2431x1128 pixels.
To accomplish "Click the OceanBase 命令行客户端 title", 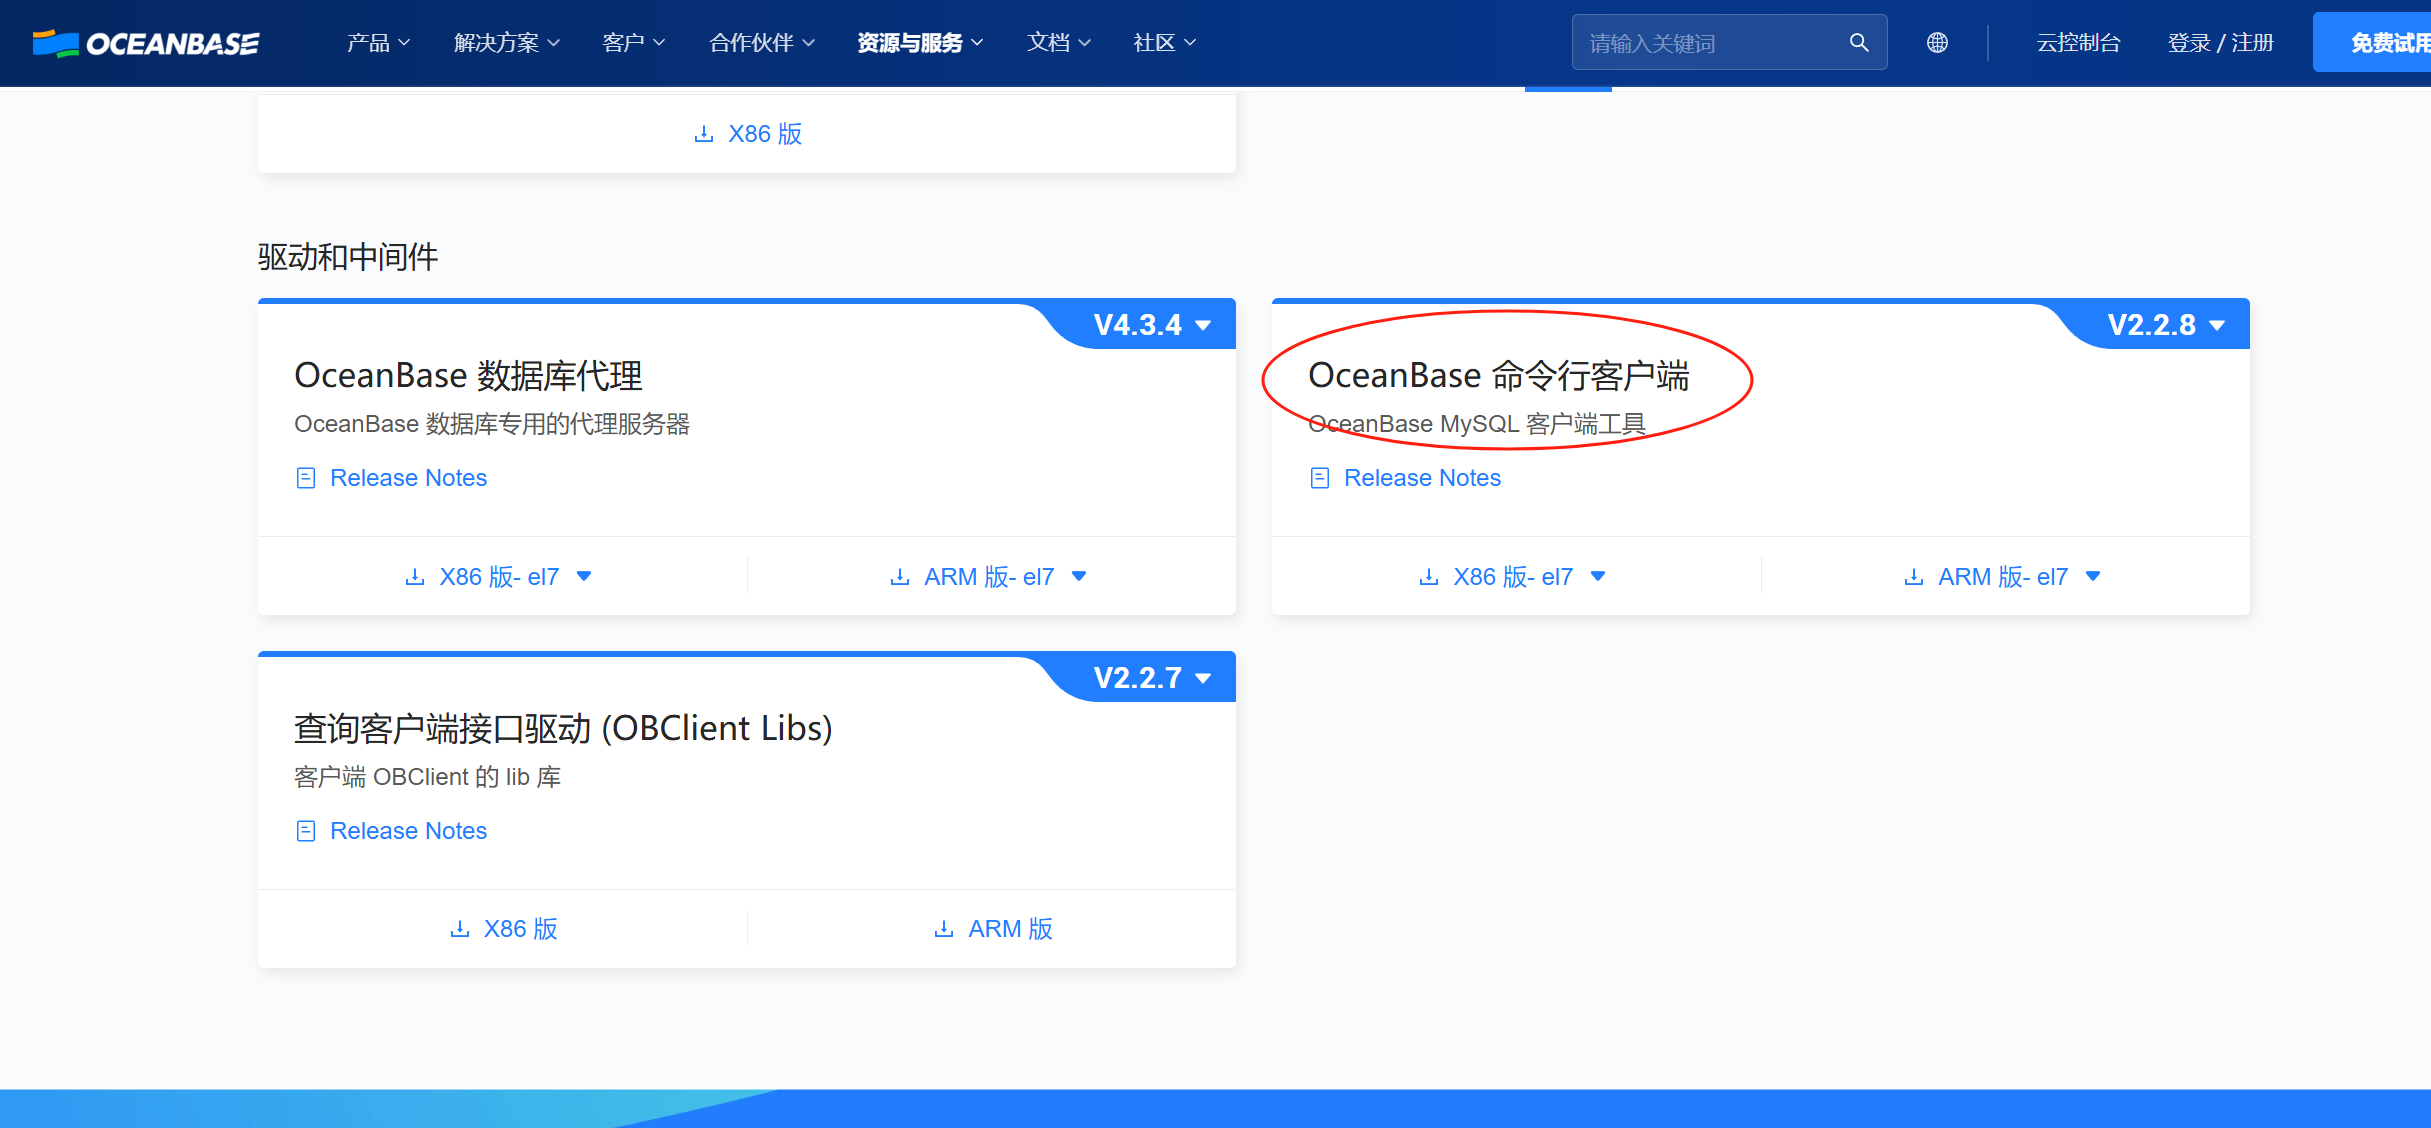I will (1499, 376).
